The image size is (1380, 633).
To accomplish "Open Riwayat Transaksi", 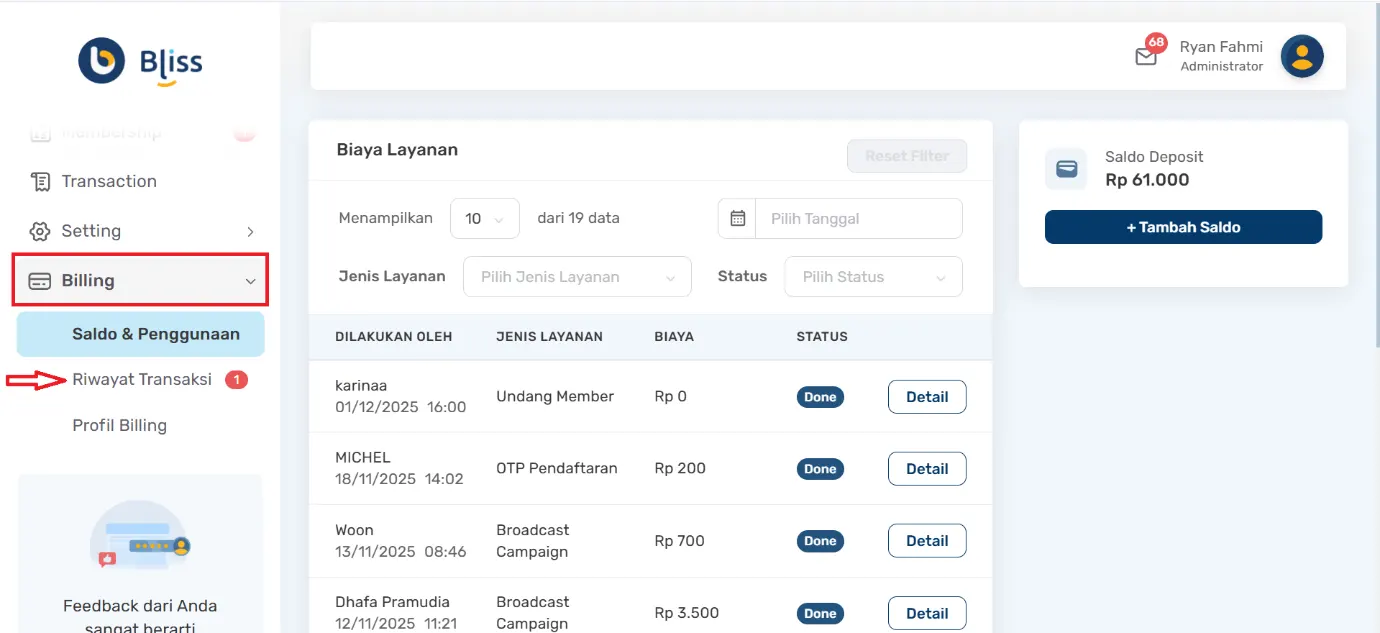I will (141, 379).
